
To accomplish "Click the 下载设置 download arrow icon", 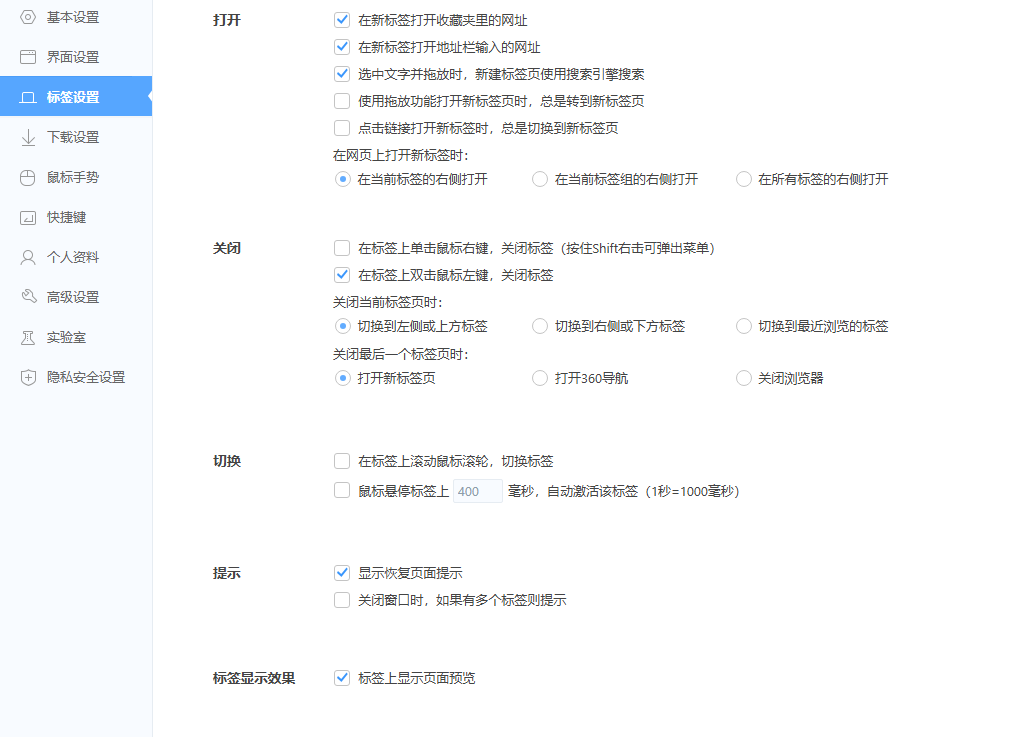I will coord(28,138).
